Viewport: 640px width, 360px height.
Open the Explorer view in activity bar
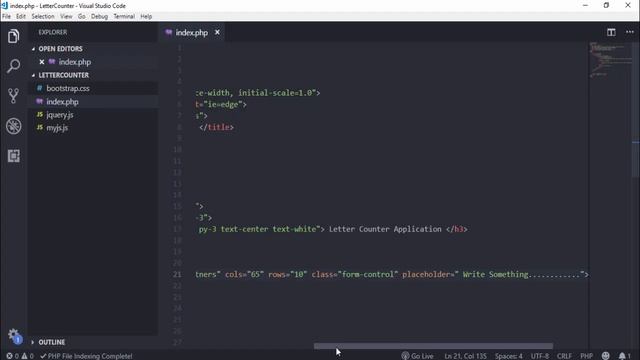13,36
